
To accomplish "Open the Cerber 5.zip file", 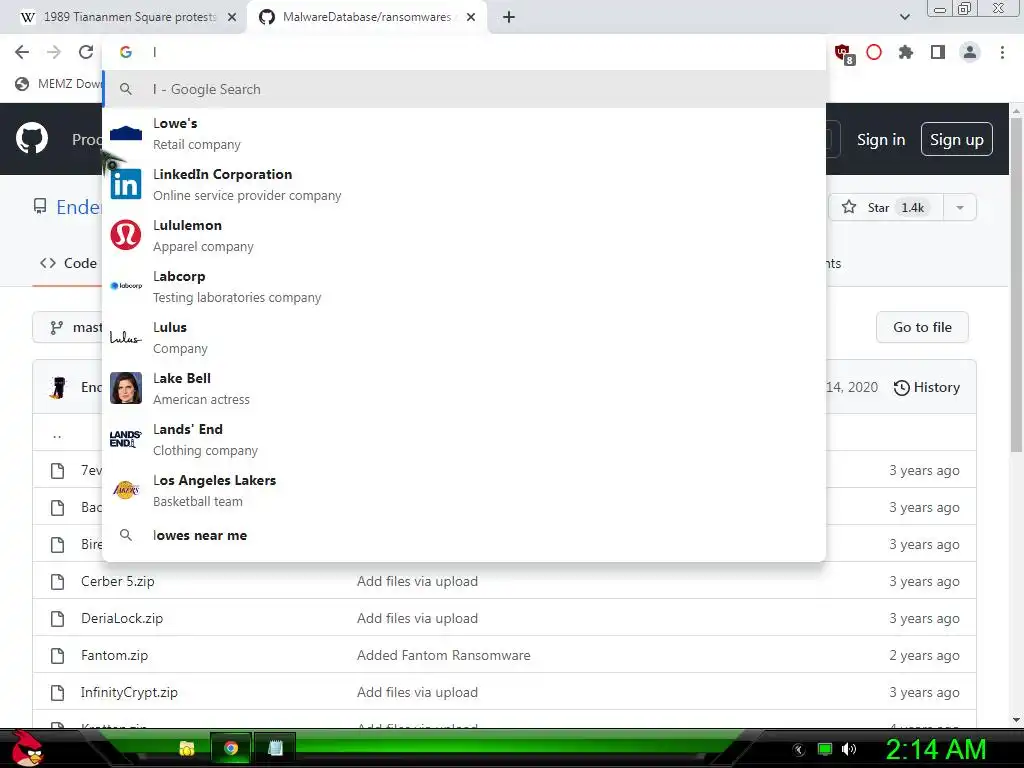I will (x=118, y=581).
